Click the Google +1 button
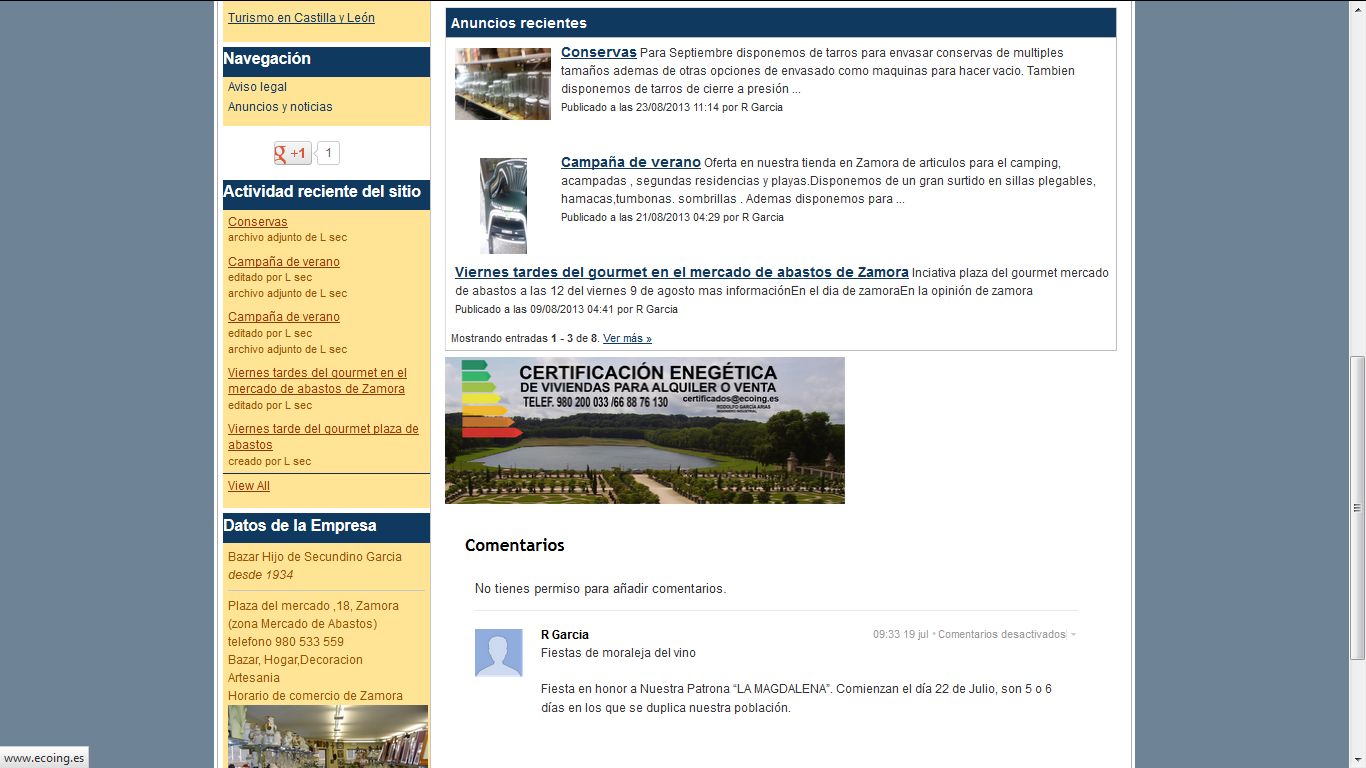This screenshot has height=768, width=1366. click(x=292, y=153)
